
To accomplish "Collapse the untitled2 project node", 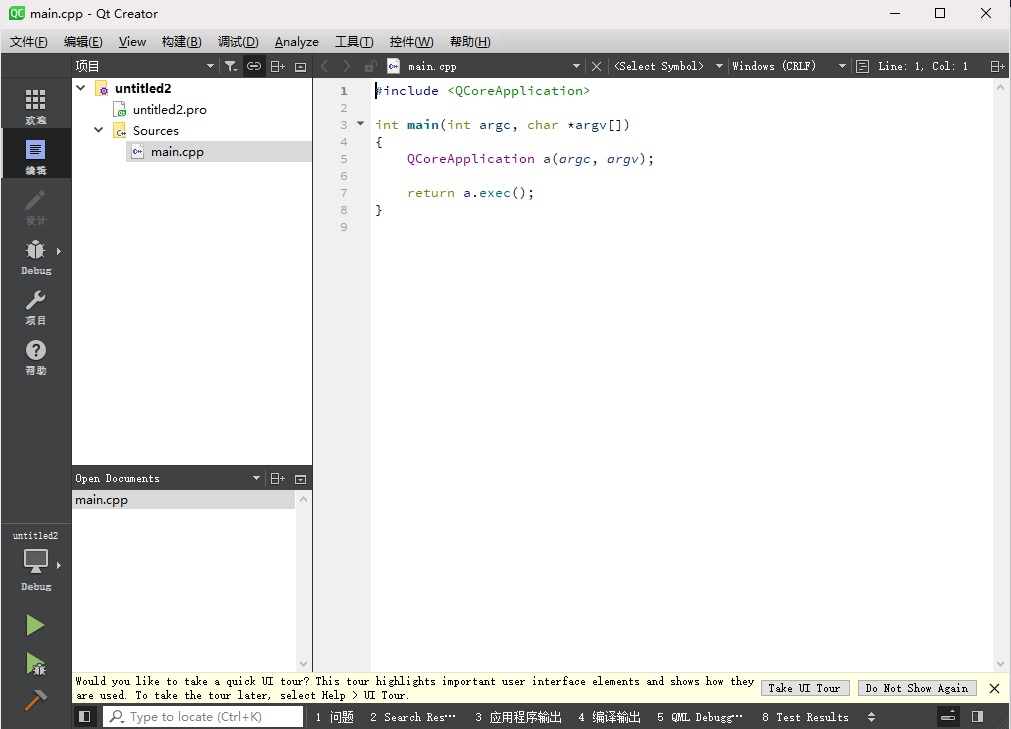I will (x=81, y=88).
